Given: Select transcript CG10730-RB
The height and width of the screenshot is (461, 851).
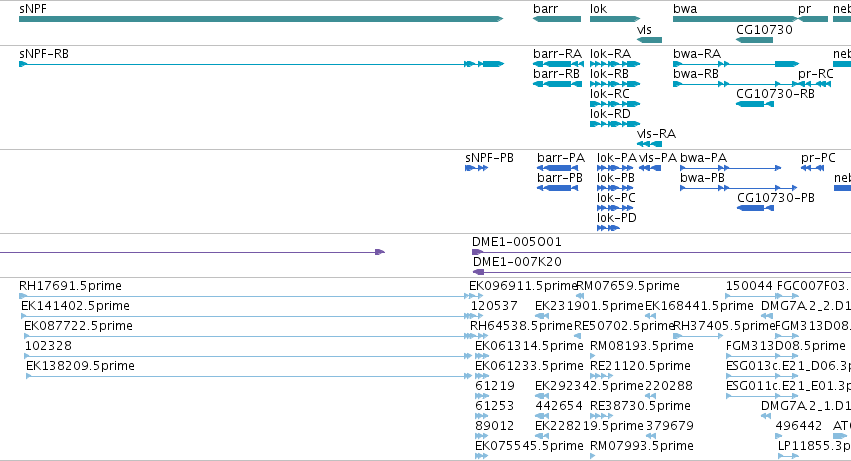Looking at the screenshot, I should (x=754, y=104).
